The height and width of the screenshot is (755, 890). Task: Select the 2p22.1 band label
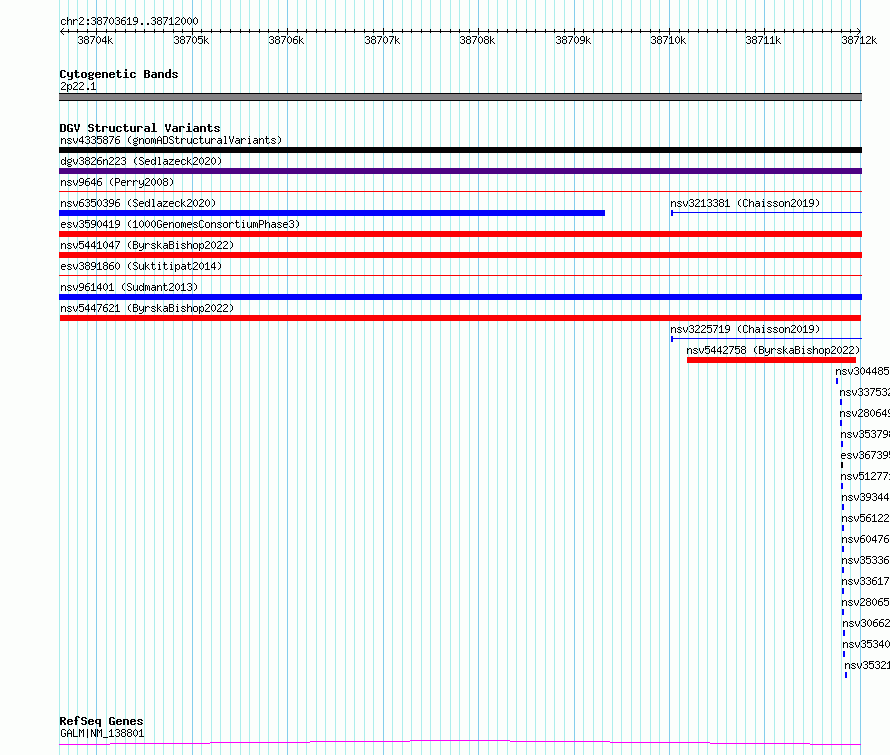pyautogui.click(x=78, y=86)
